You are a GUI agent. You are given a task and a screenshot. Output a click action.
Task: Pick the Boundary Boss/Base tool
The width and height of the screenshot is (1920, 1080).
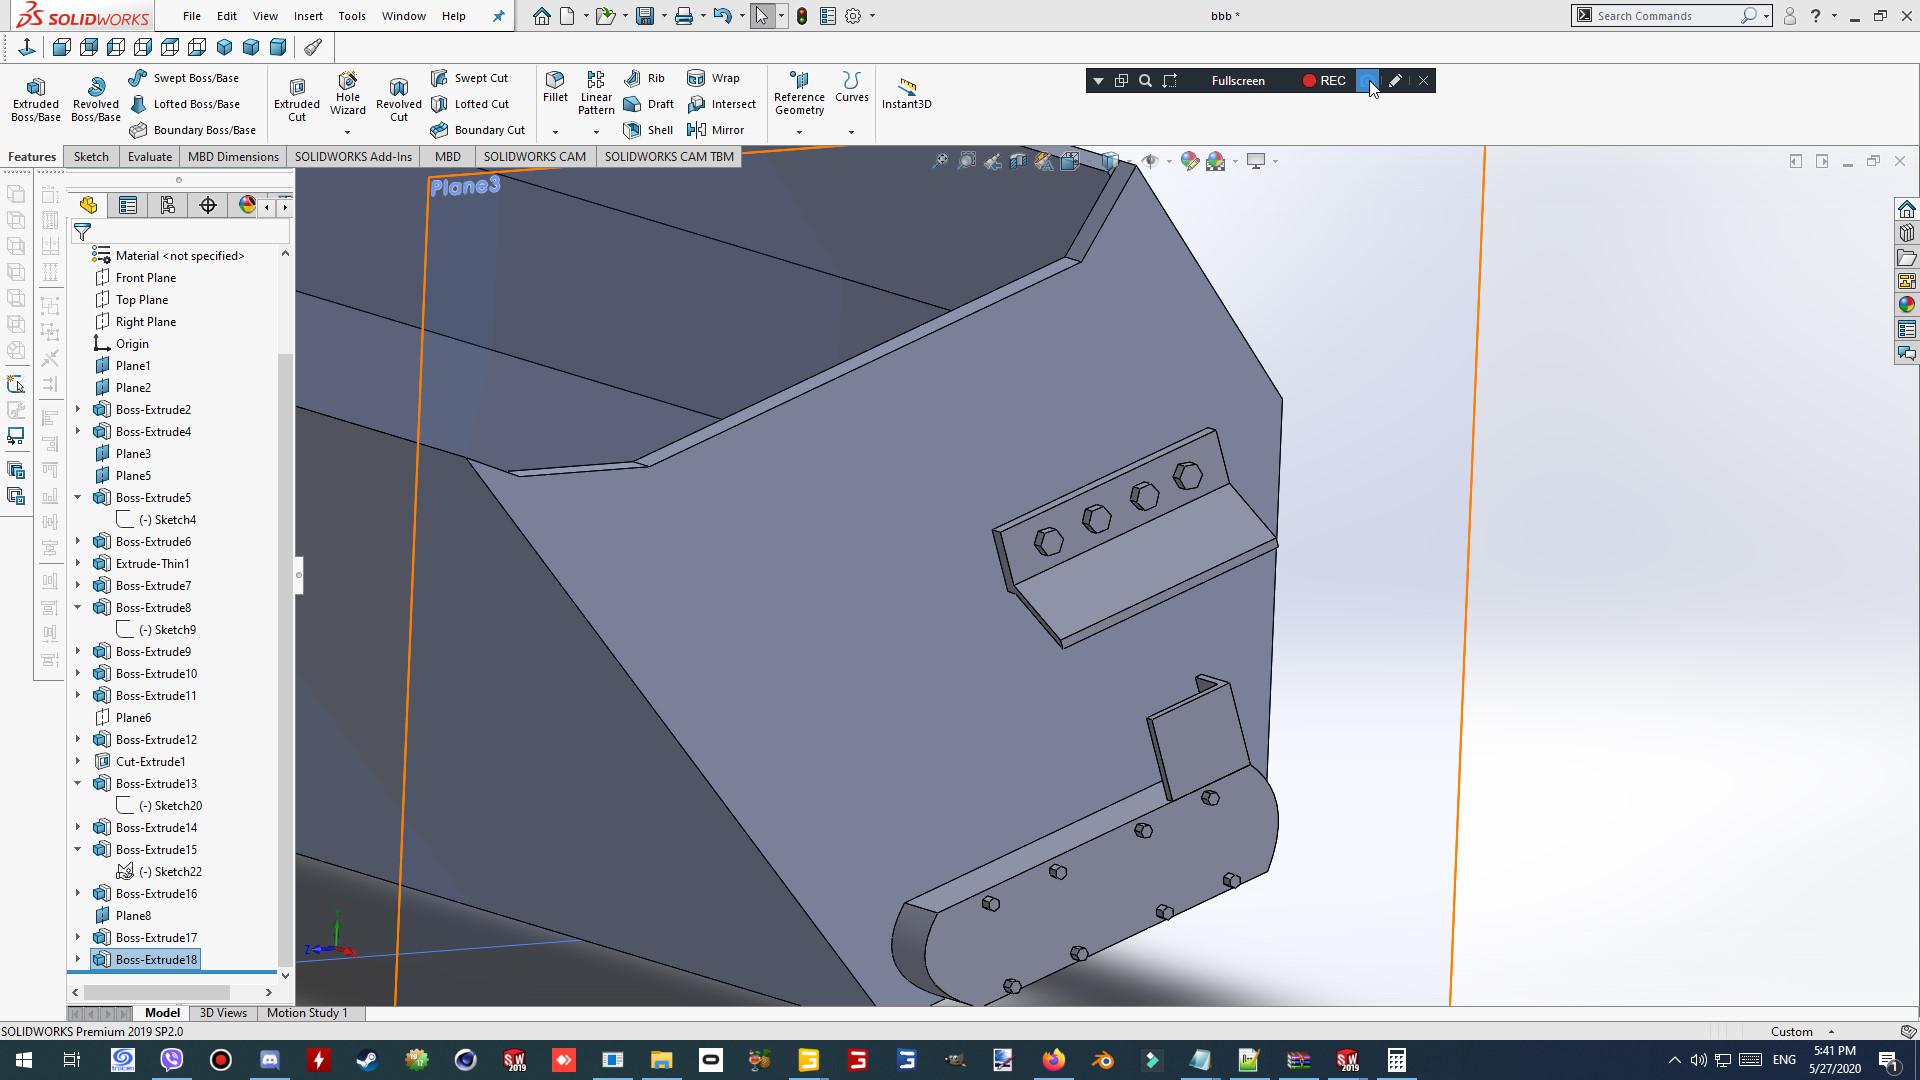192,130
